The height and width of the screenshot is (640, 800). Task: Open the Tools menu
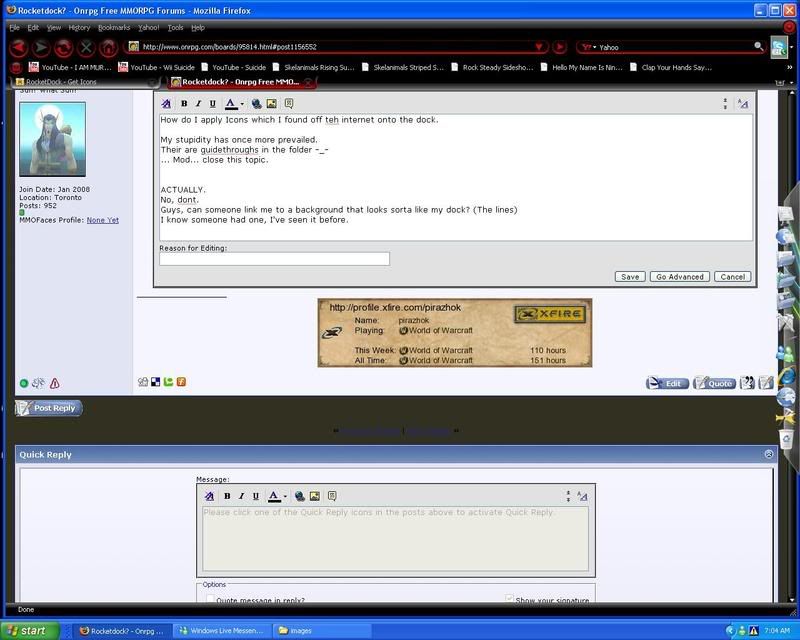pyautogui.click(x=176, y=28)
